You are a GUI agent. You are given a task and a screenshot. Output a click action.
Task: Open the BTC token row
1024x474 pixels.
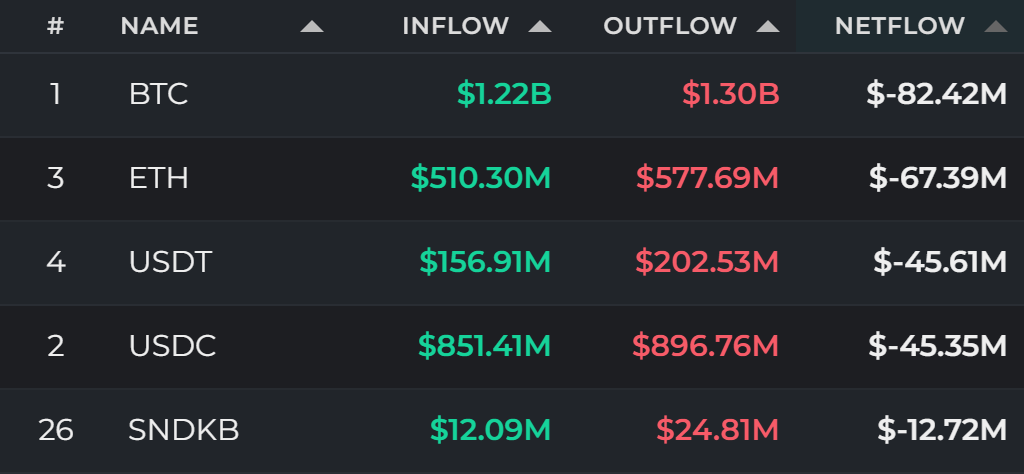(512, 95)
